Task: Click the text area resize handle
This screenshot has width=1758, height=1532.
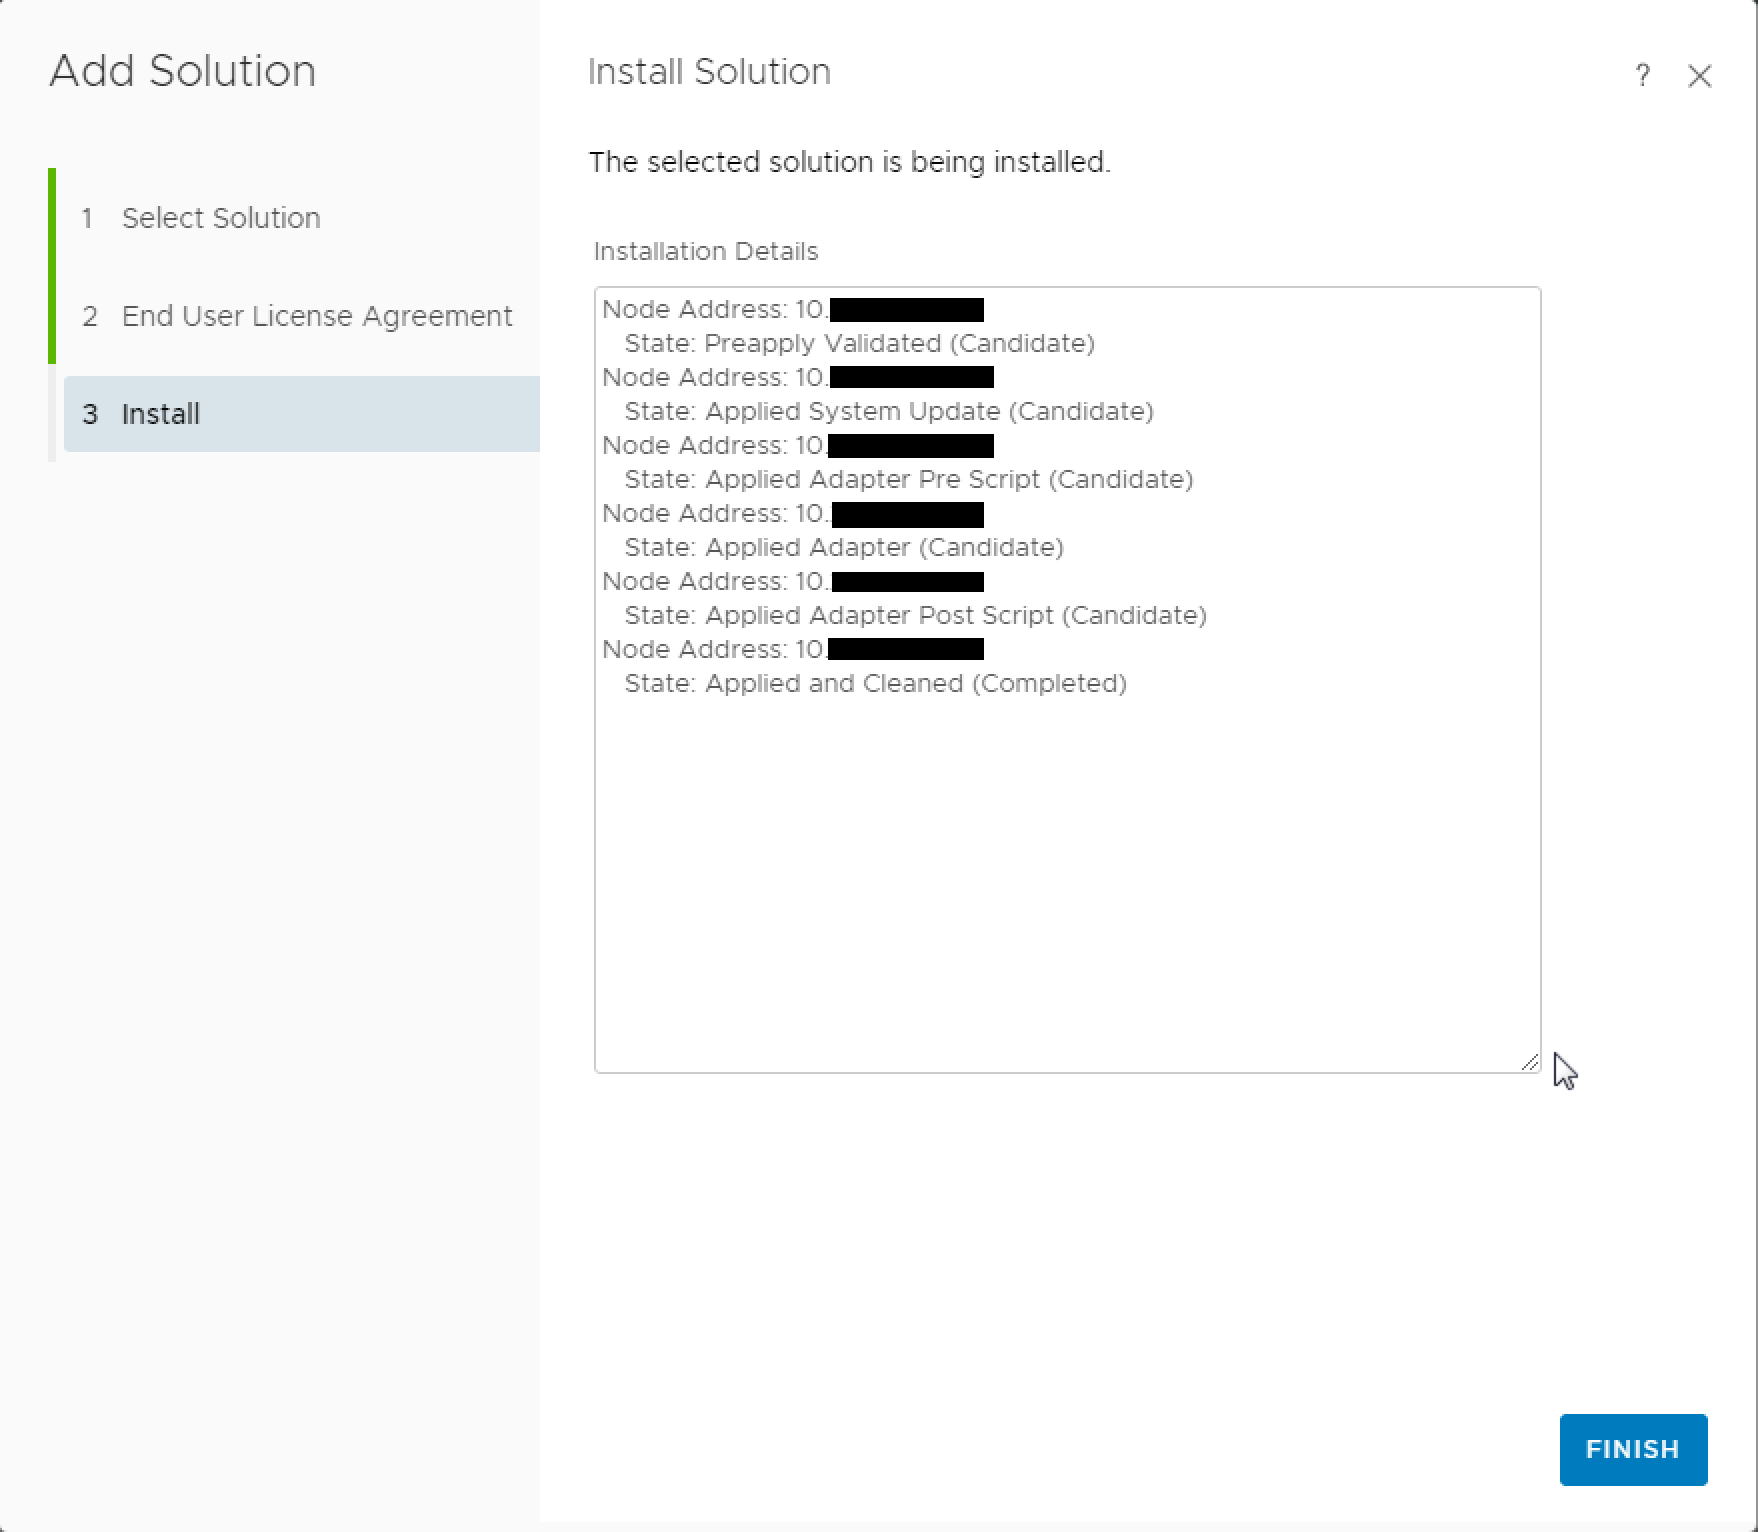Action: click(1529, 1062)
